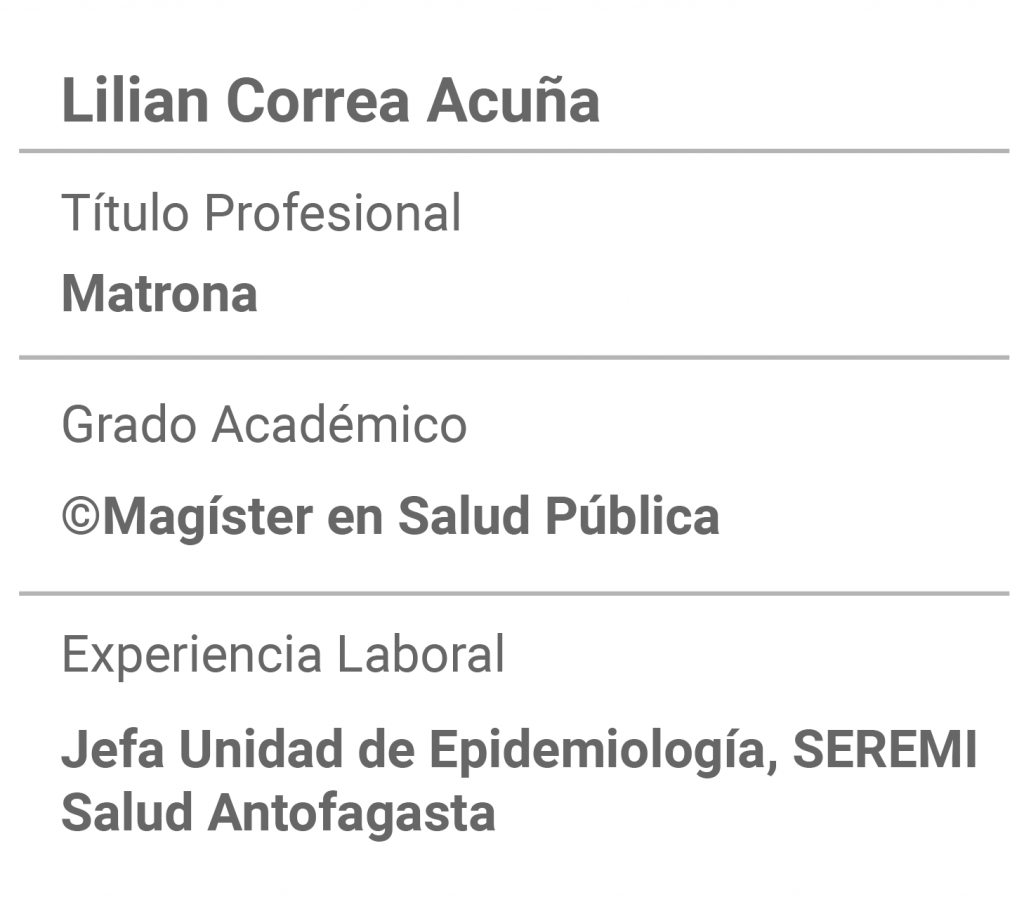Viewport: 1024px width, 914px height.
Task: Click the divider above Experiencia Laboral
Action: 514,593
